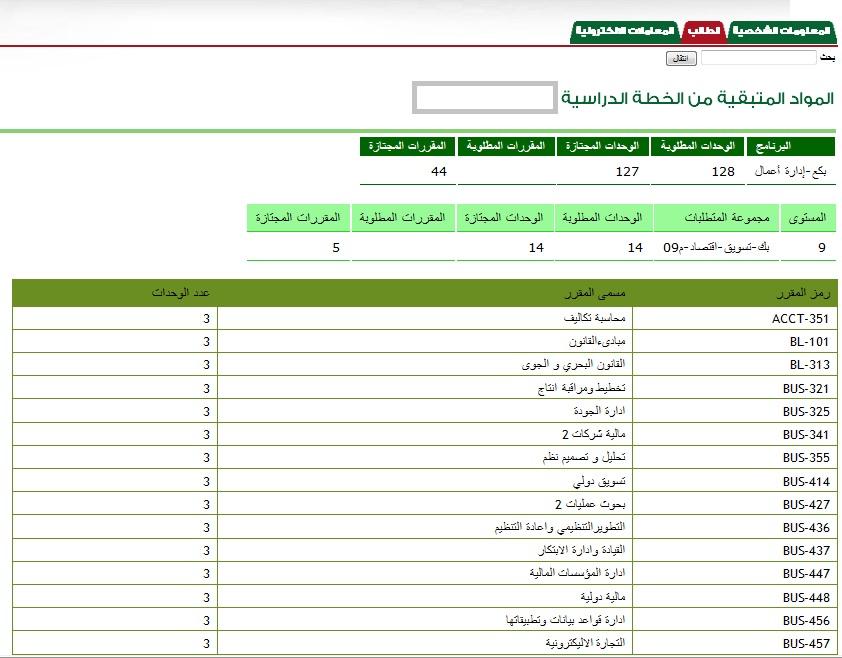
Task: Click the gray box beside the page title
Action: click(x=484, y=98)
